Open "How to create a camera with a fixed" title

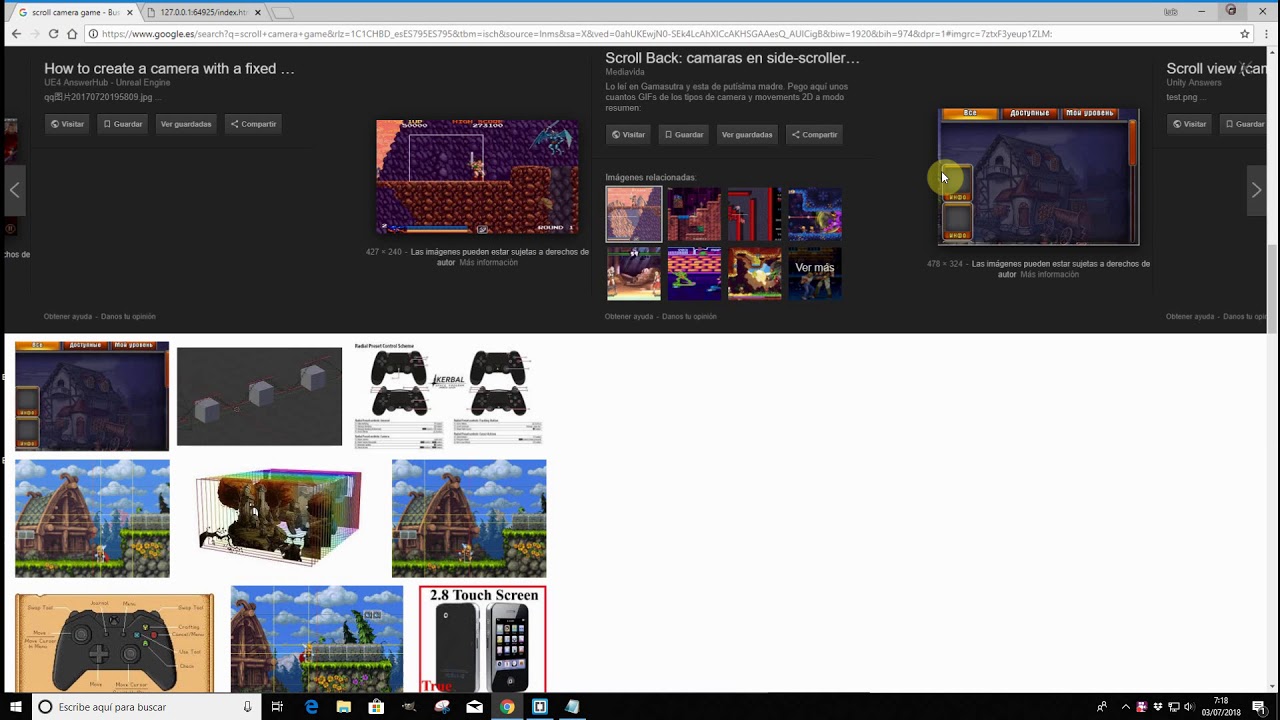[169, 69]
